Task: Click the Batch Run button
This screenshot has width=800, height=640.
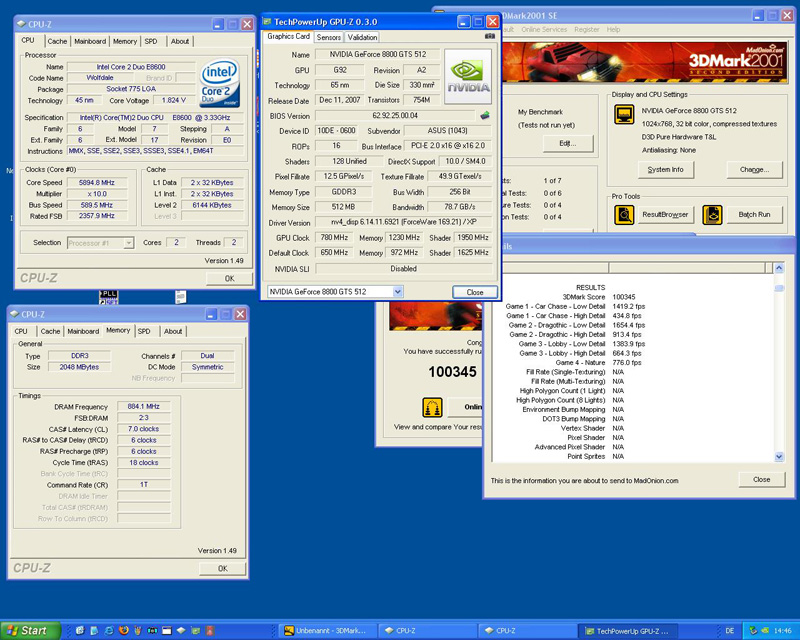Action: (754, 215)
